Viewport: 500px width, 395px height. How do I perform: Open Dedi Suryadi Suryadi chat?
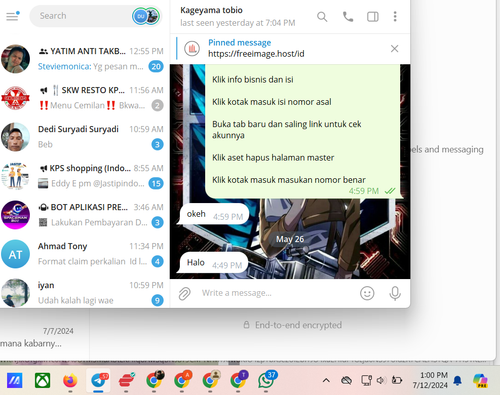point(85,137)
